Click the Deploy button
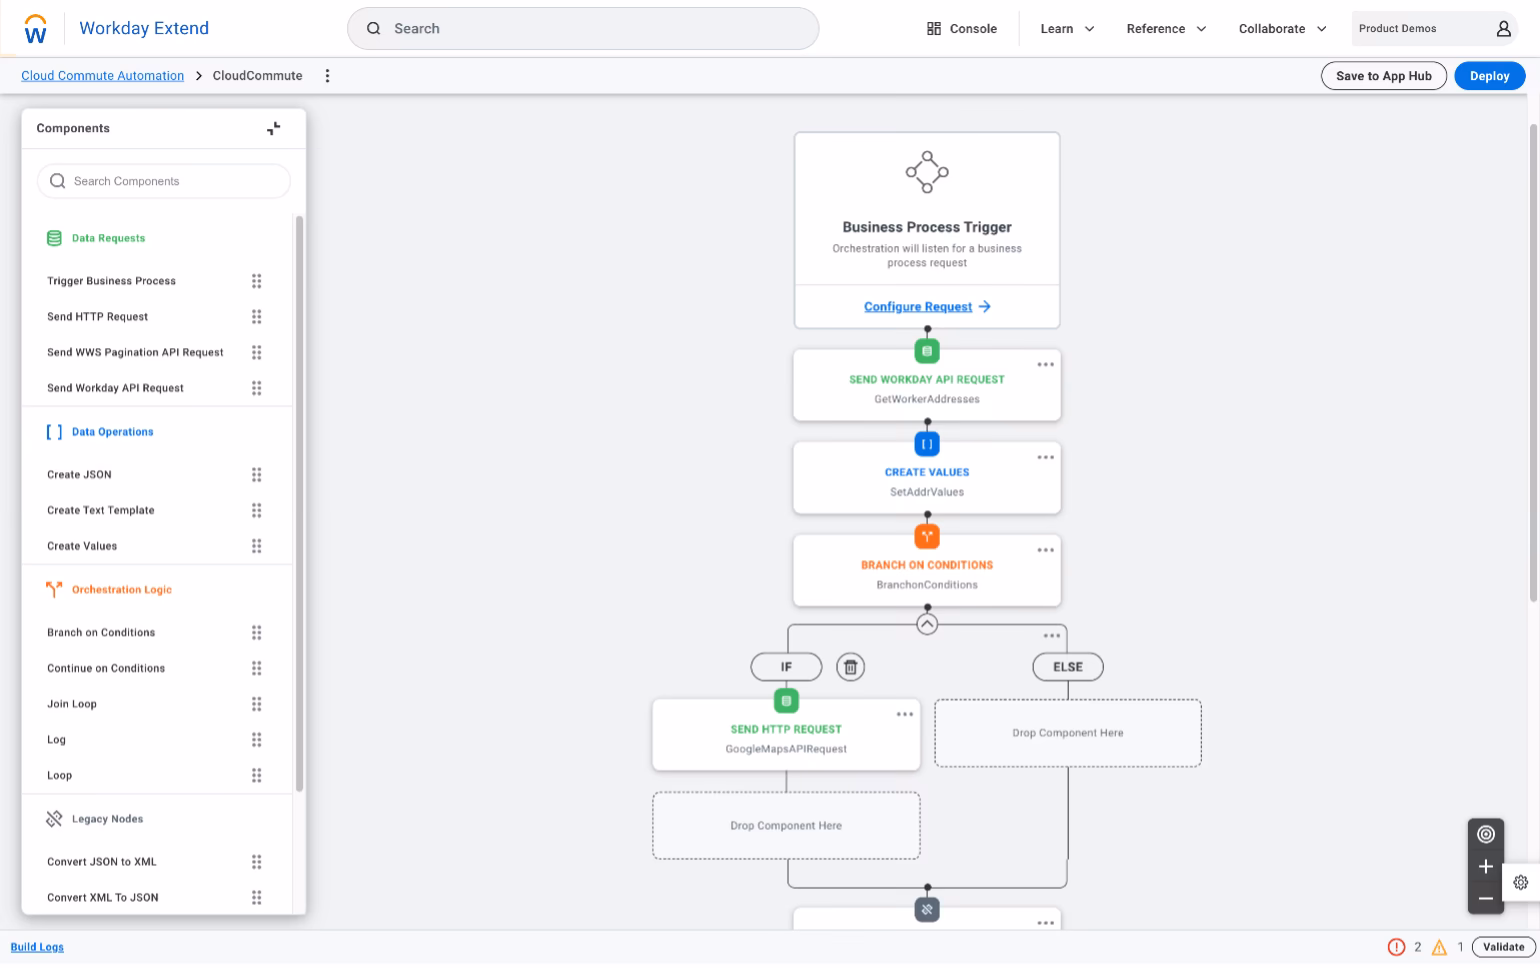The image size is (1540, 968). (1489, 75)
